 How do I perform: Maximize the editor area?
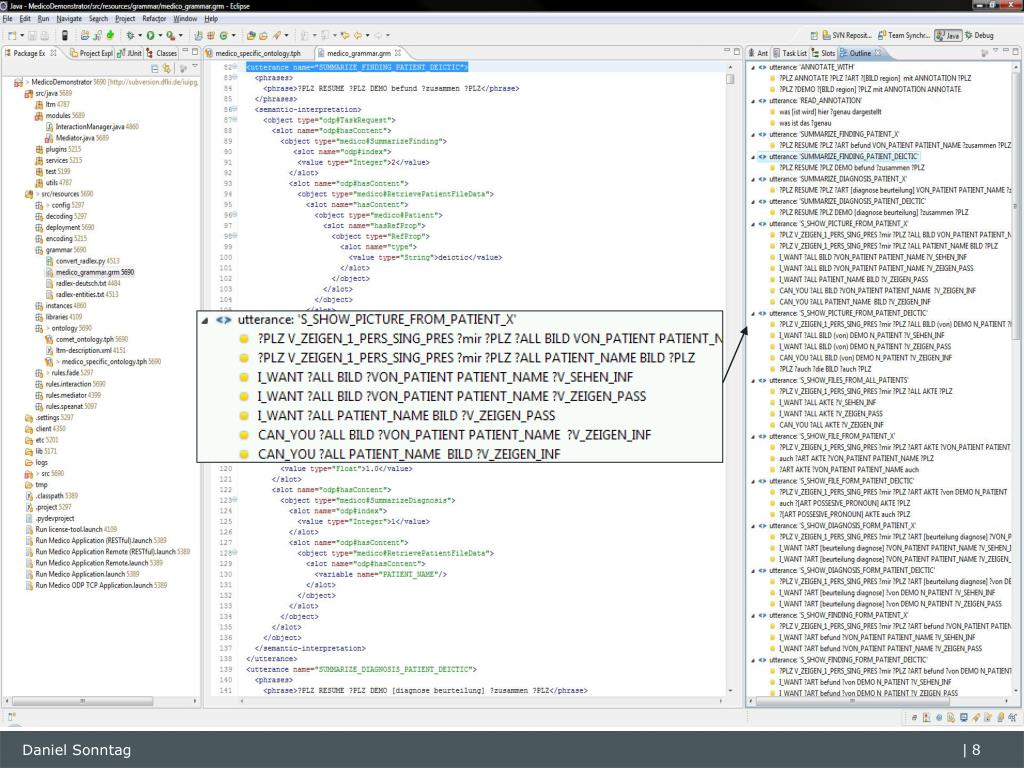(x=737, y=51)
